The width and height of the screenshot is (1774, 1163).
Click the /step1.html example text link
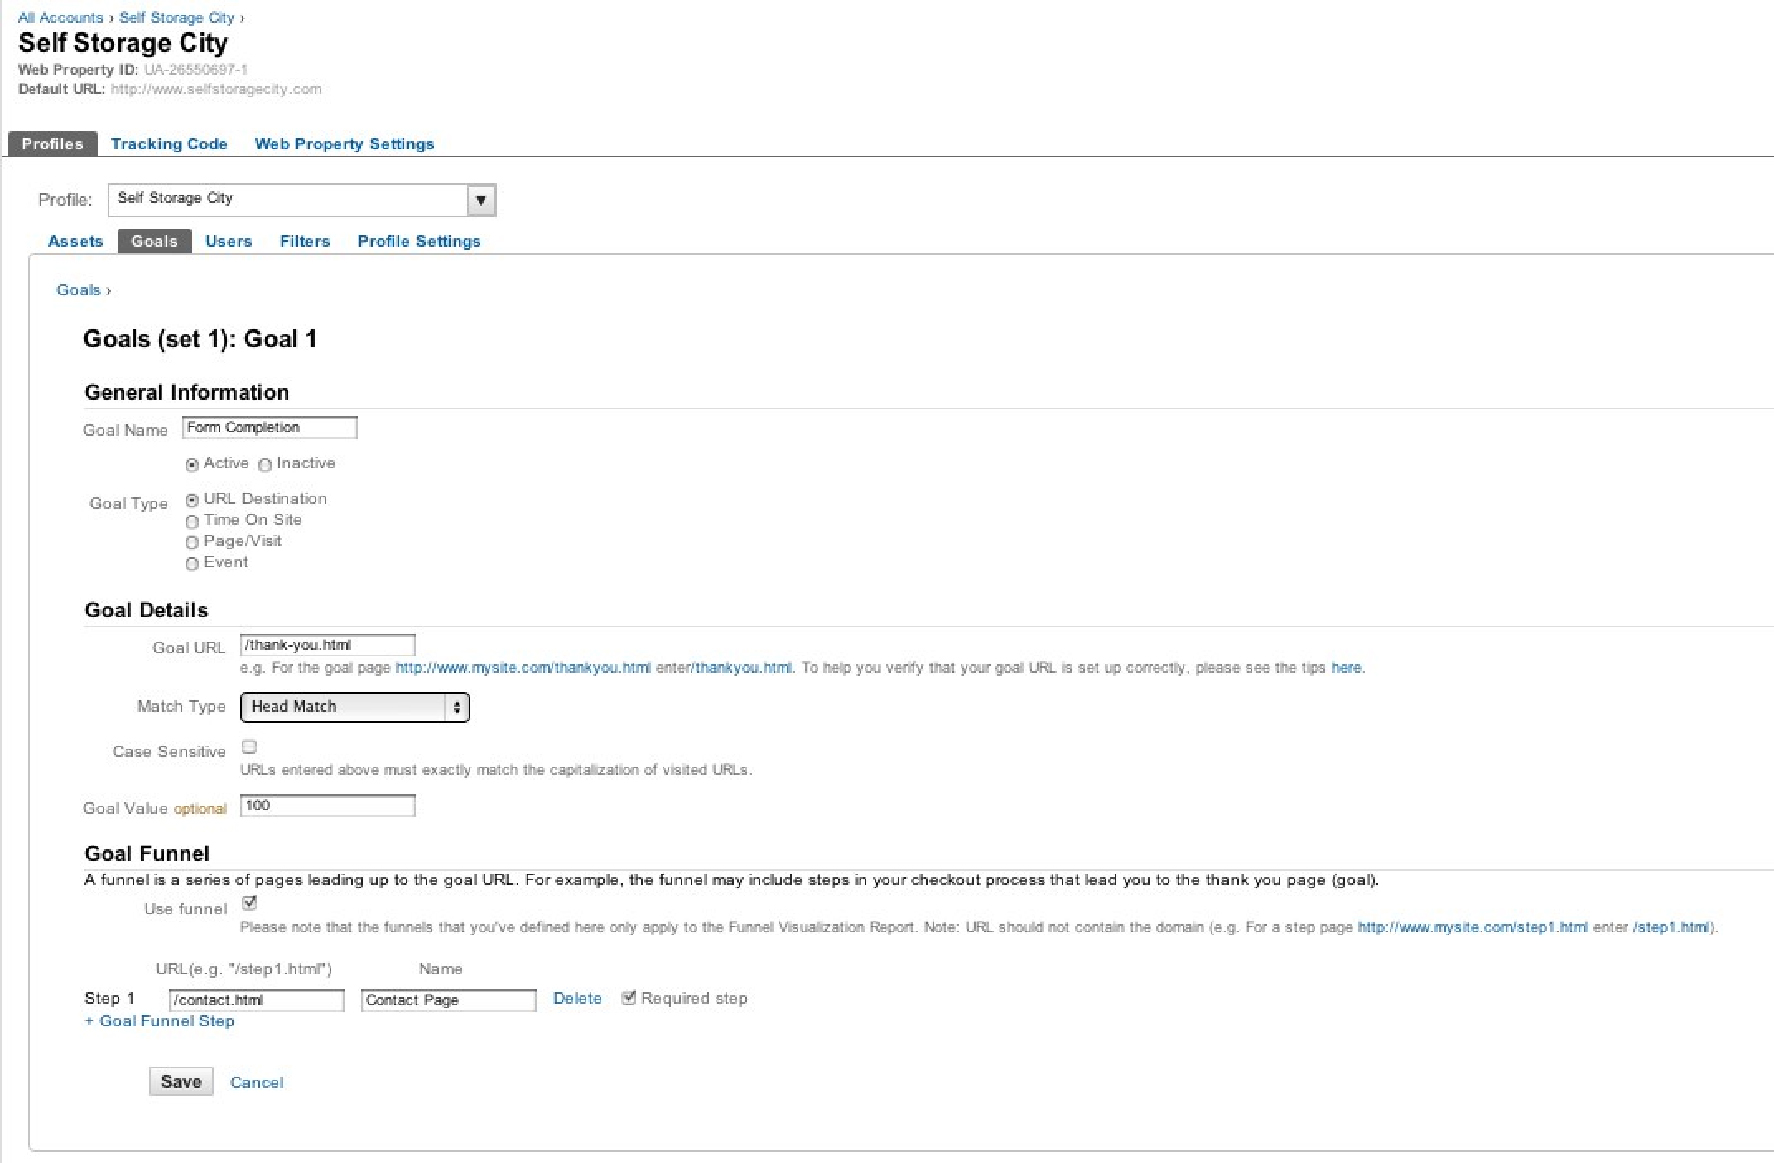1672,928
